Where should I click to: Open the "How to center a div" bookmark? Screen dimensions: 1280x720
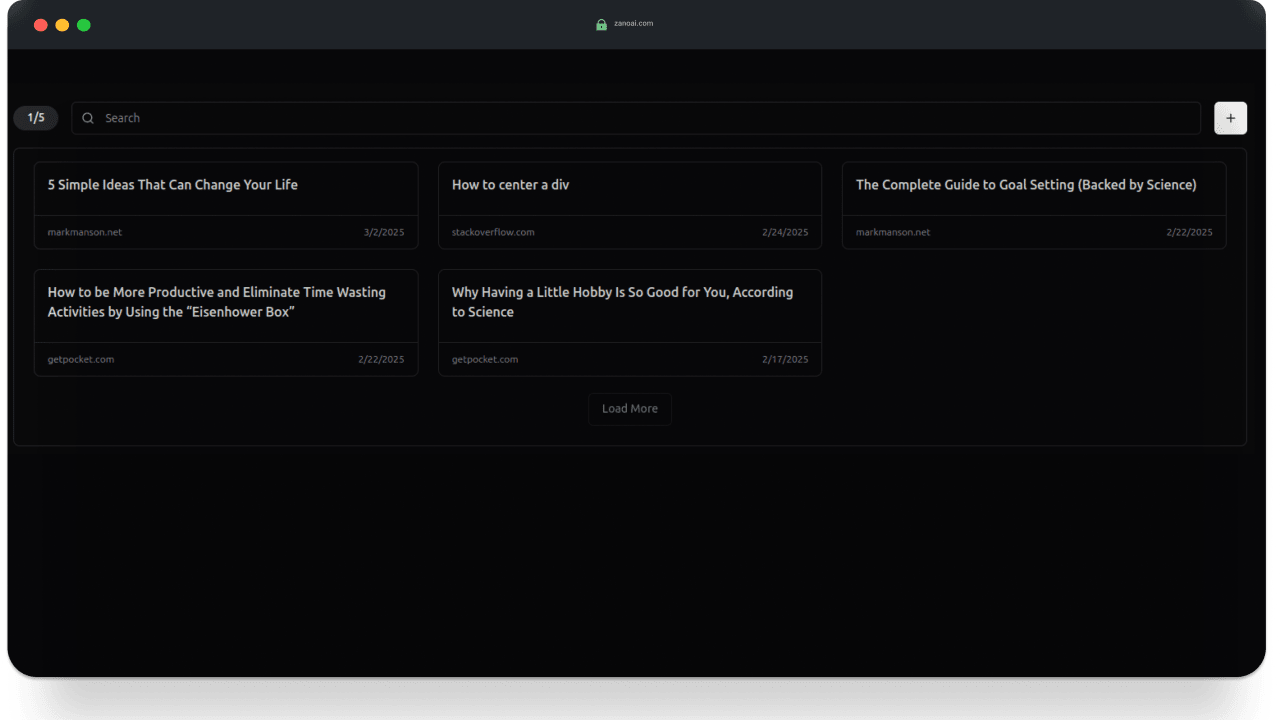point(510,185)
